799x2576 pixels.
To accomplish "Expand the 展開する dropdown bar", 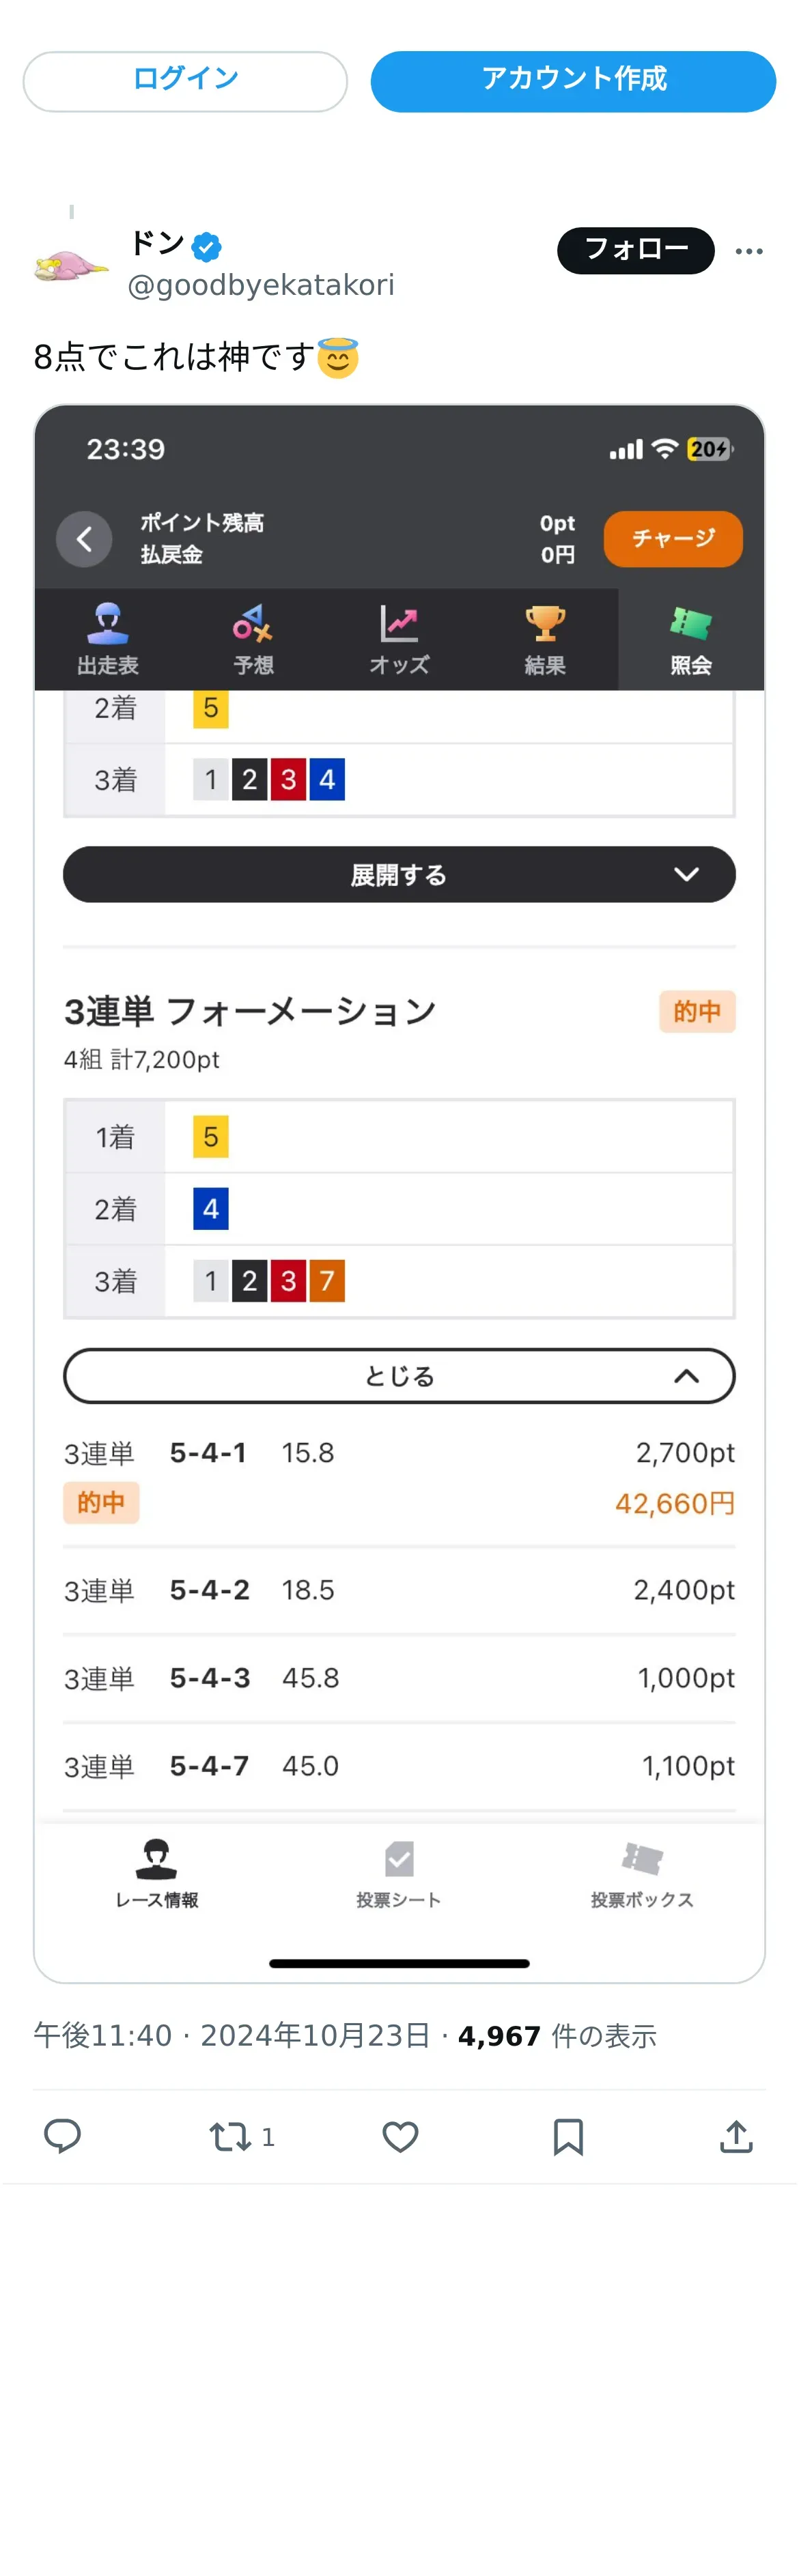I will [x=399, y=874].
